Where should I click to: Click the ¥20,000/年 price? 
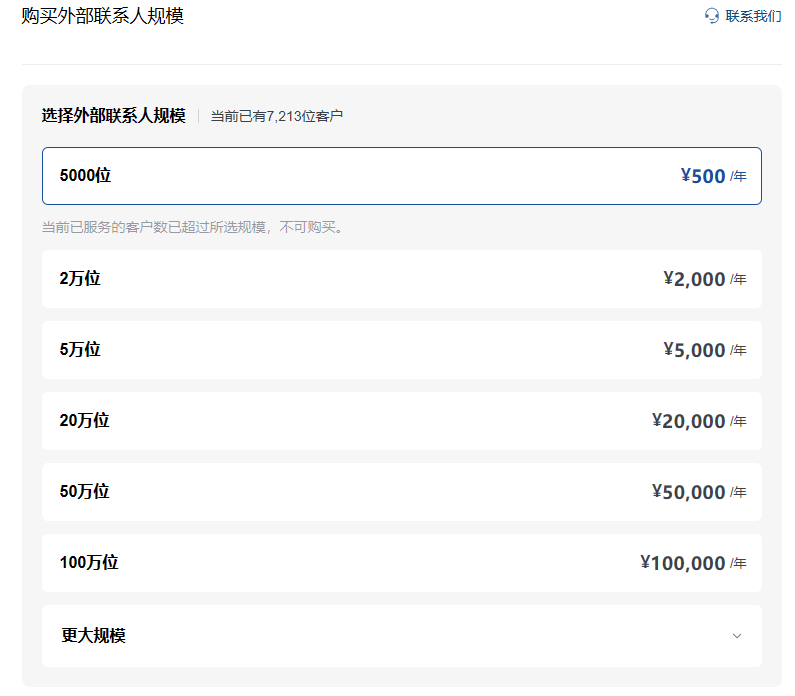click(698, 421)
